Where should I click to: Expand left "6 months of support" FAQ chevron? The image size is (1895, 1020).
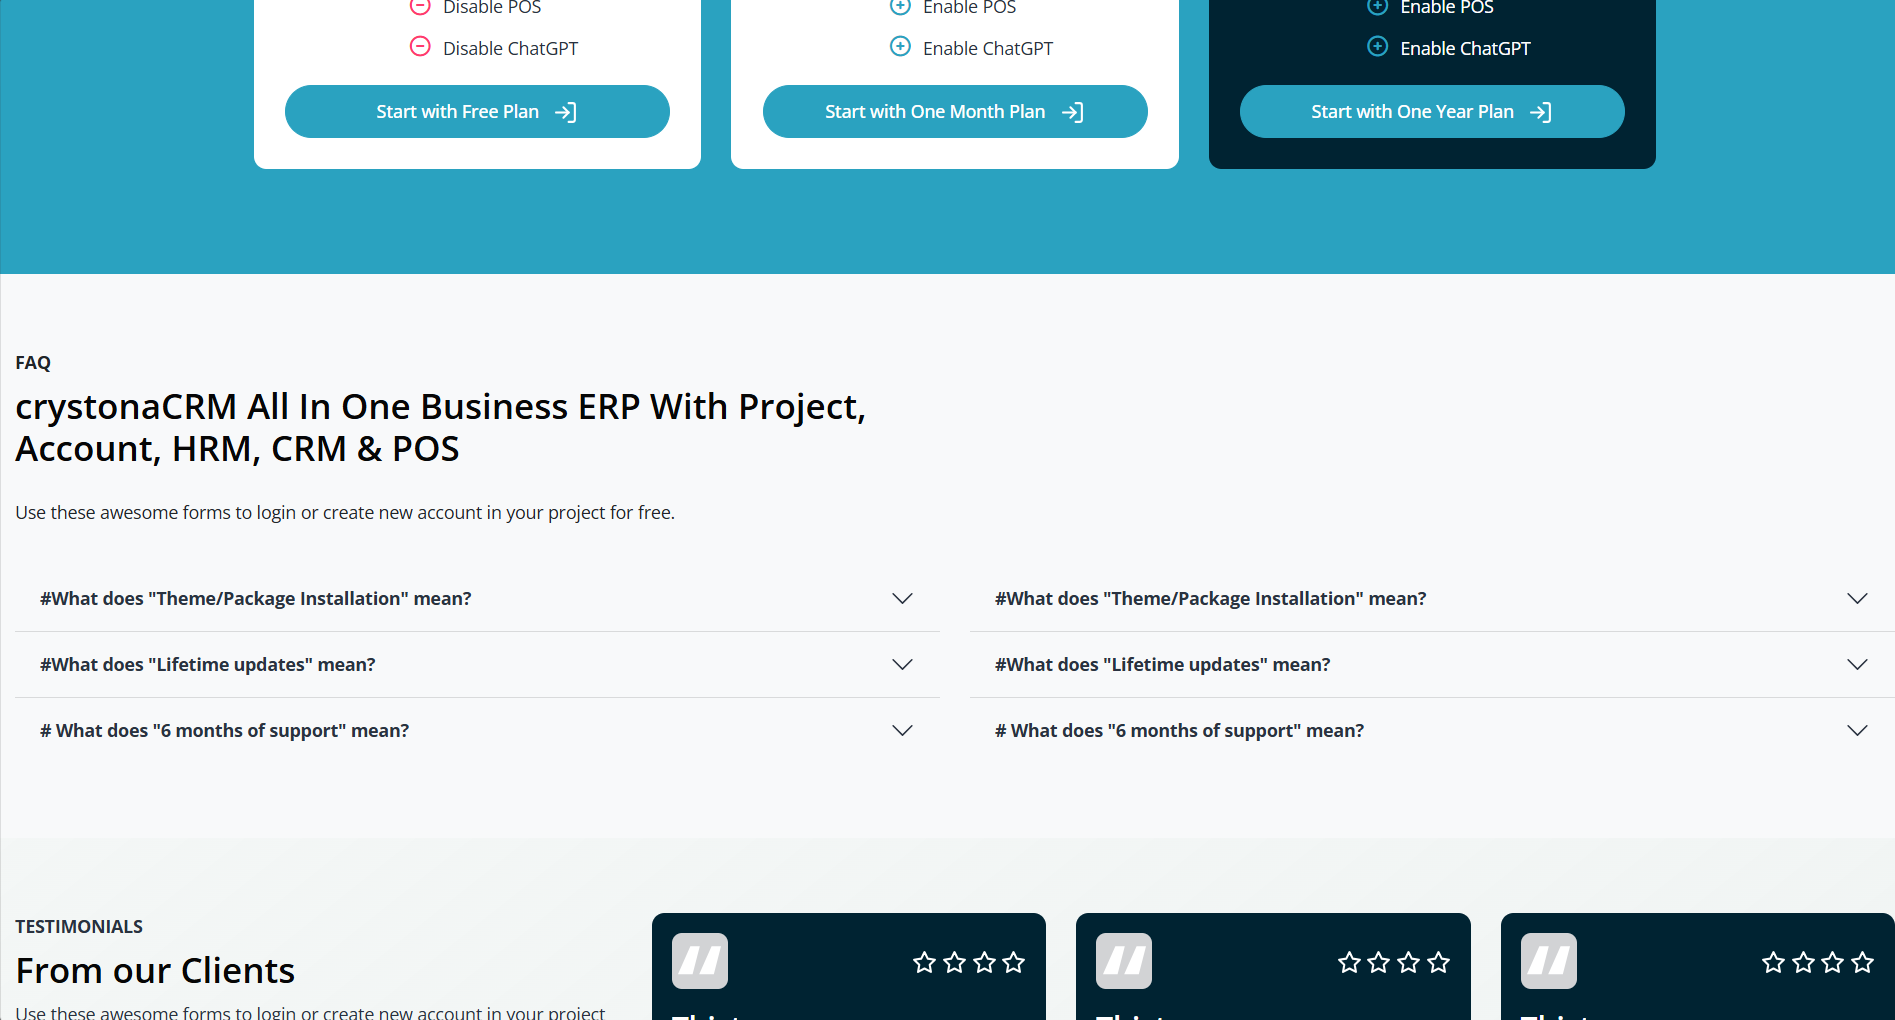pos(902,730)
